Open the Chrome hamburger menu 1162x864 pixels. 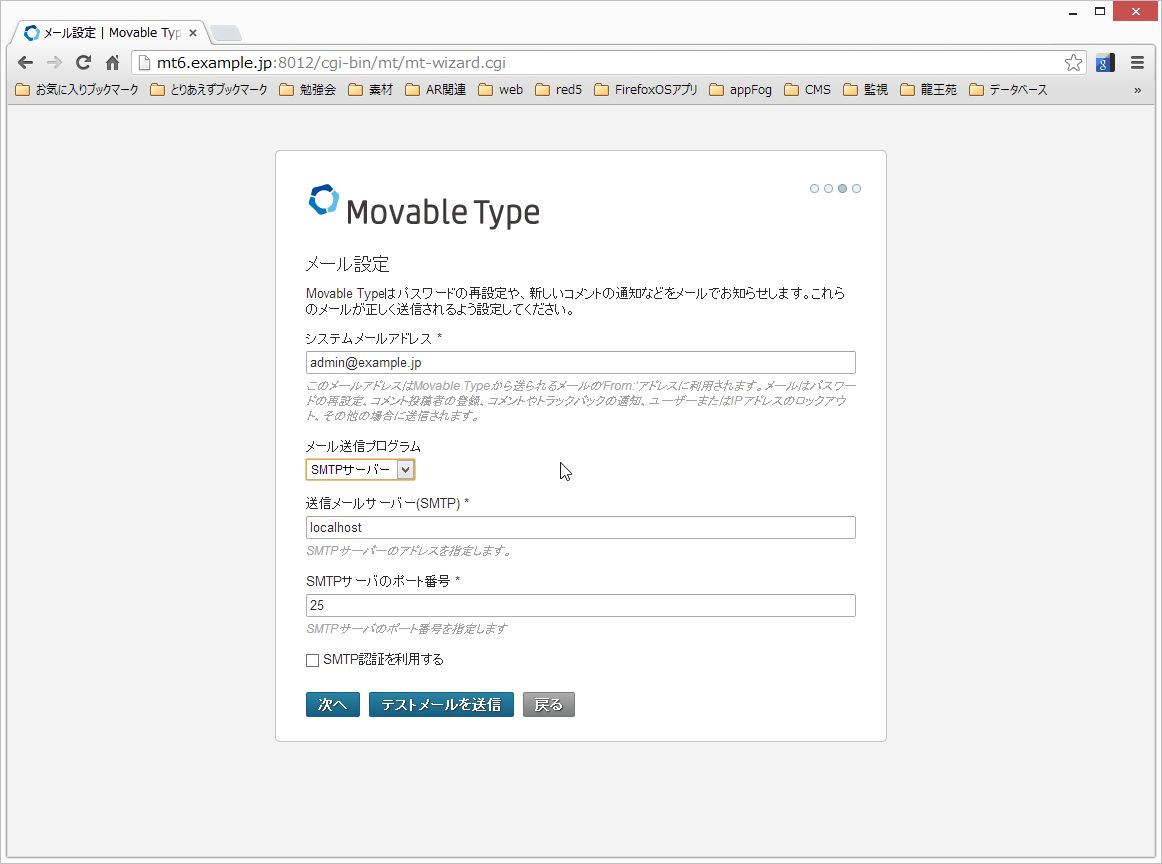1138,63
